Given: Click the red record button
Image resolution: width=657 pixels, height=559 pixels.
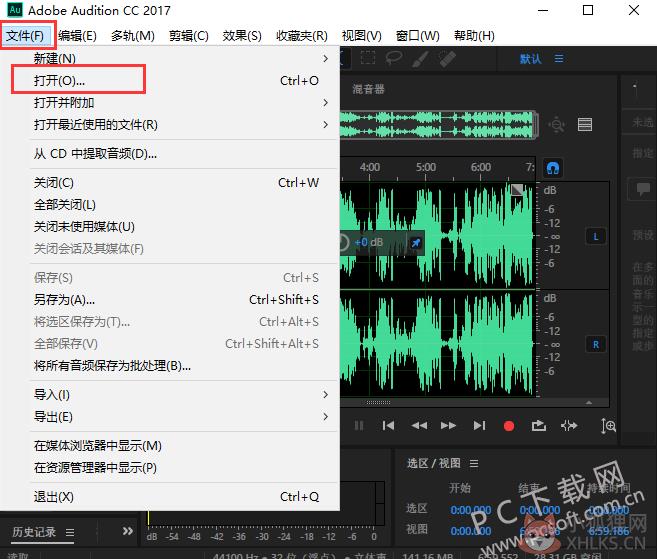Looking at the screenshot, I should (509, 426).
